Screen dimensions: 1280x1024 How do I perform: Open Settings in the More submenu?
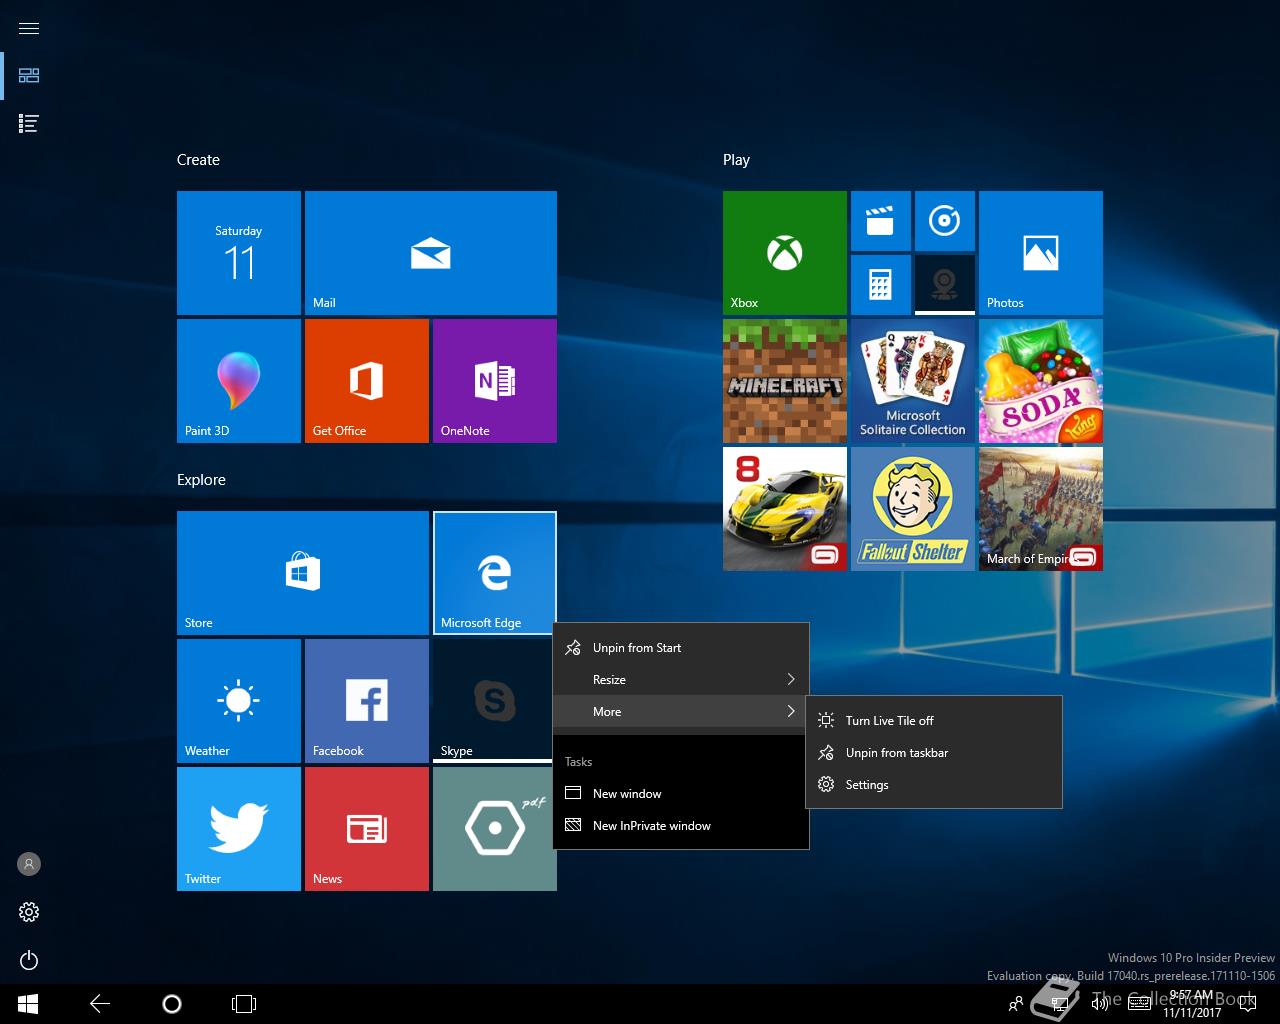point(934,785)
